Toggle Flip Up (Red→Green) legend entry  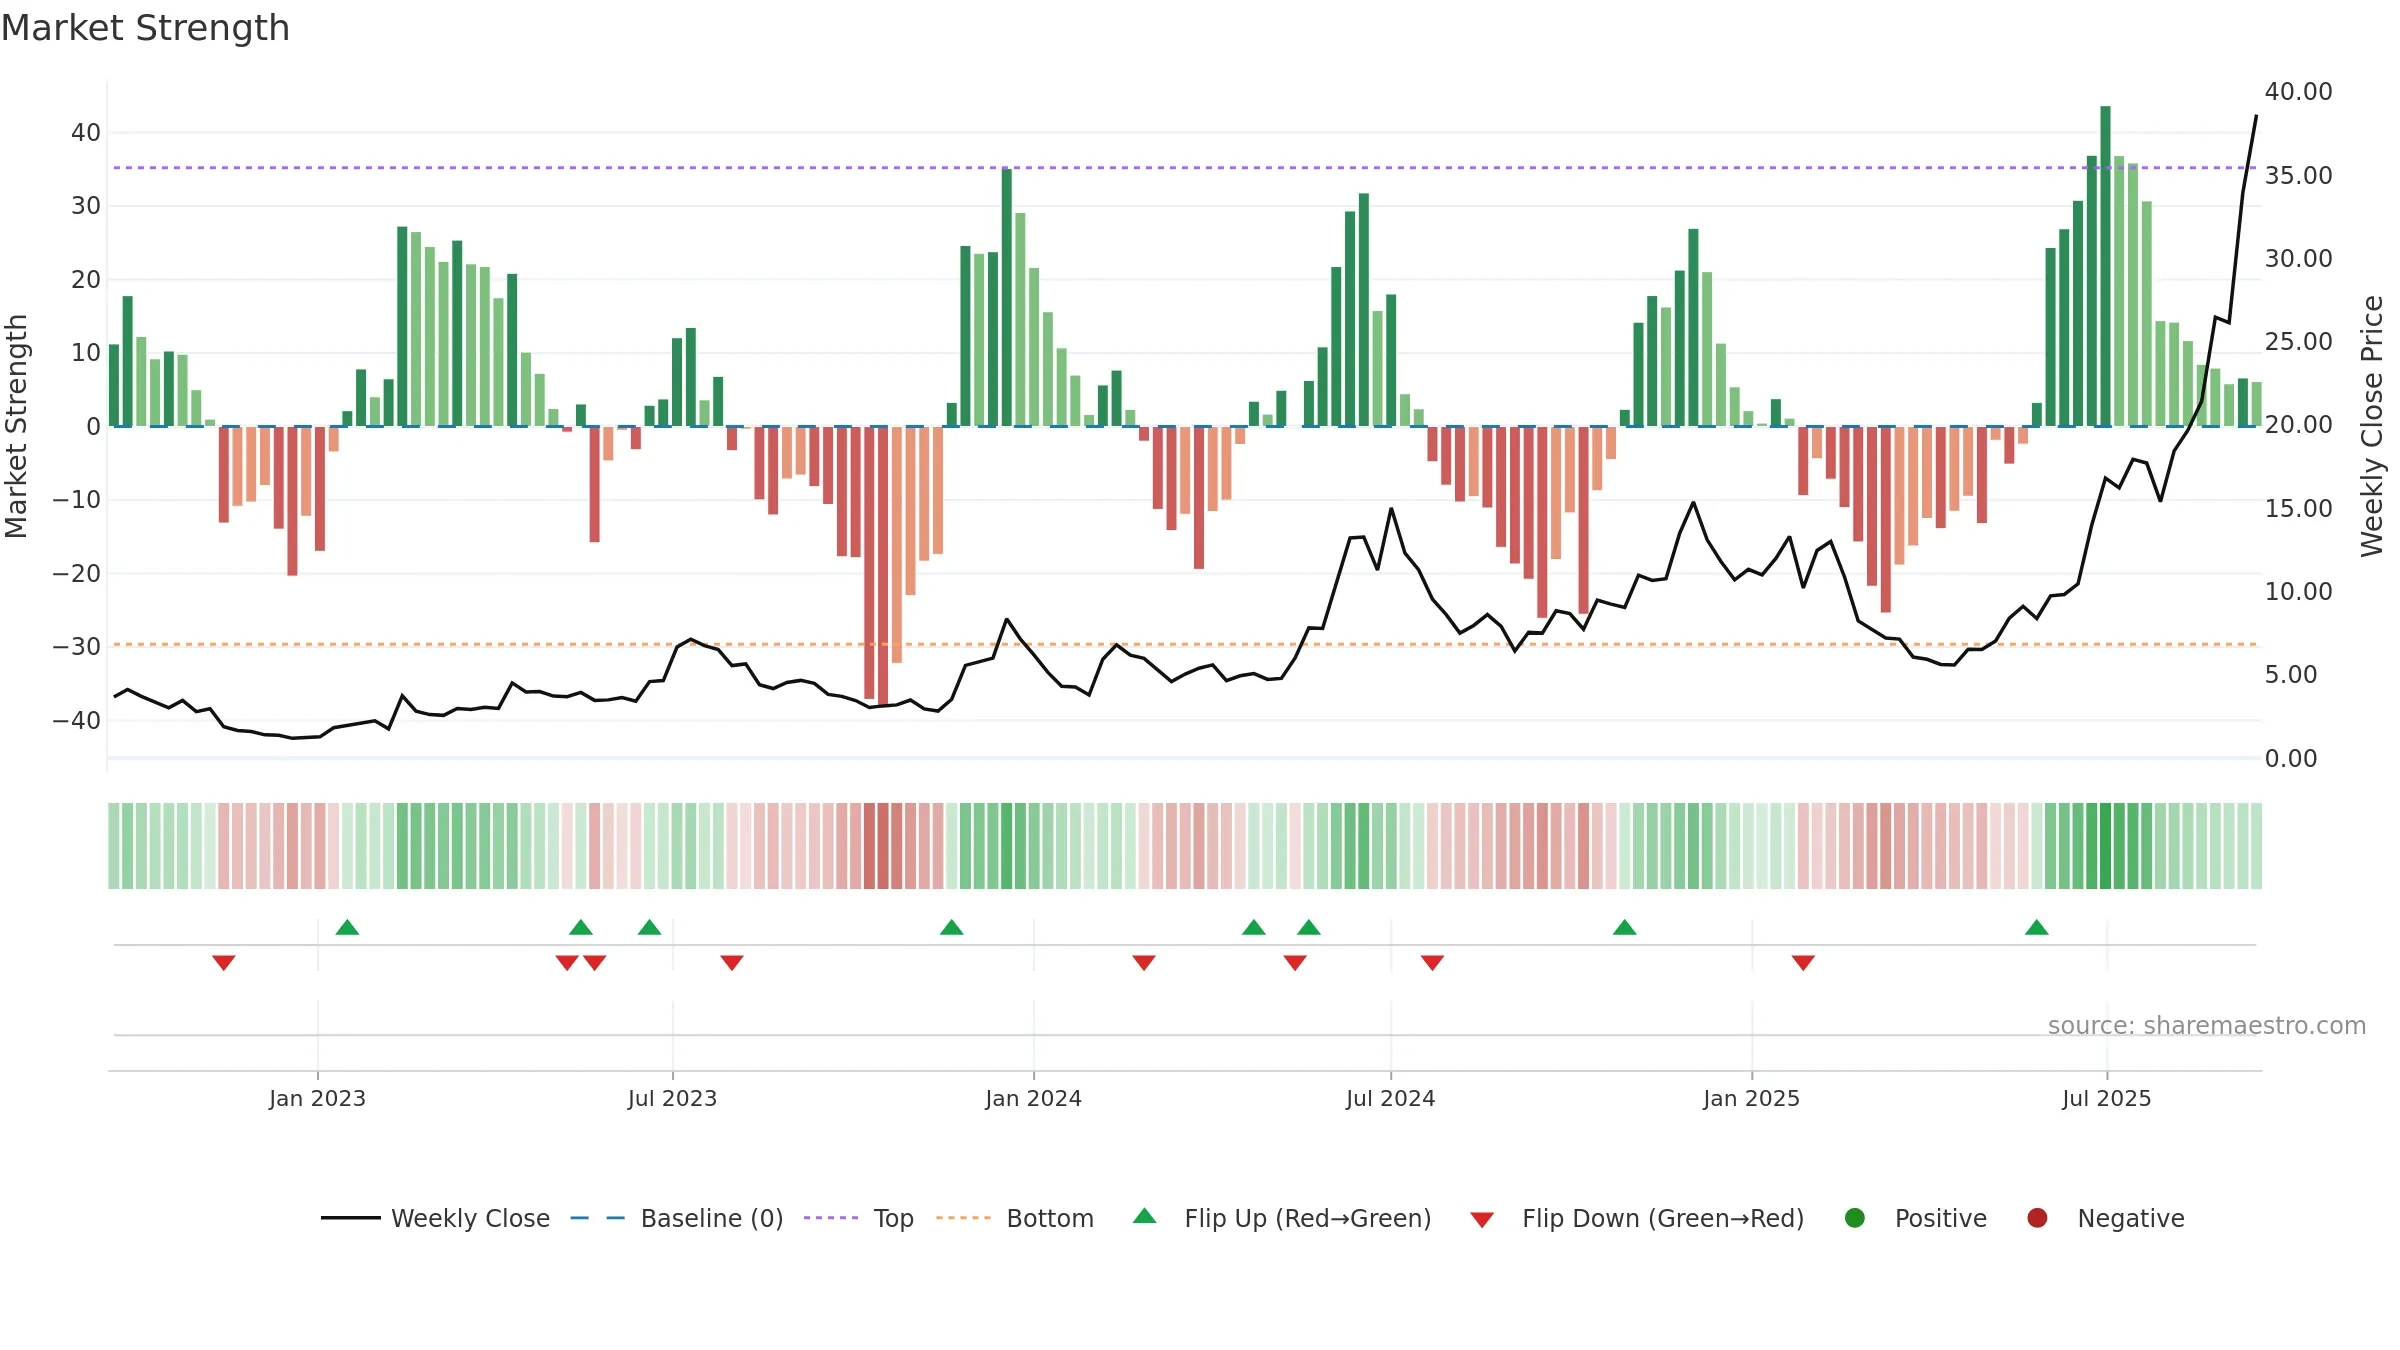(x=1282, y=1218)
